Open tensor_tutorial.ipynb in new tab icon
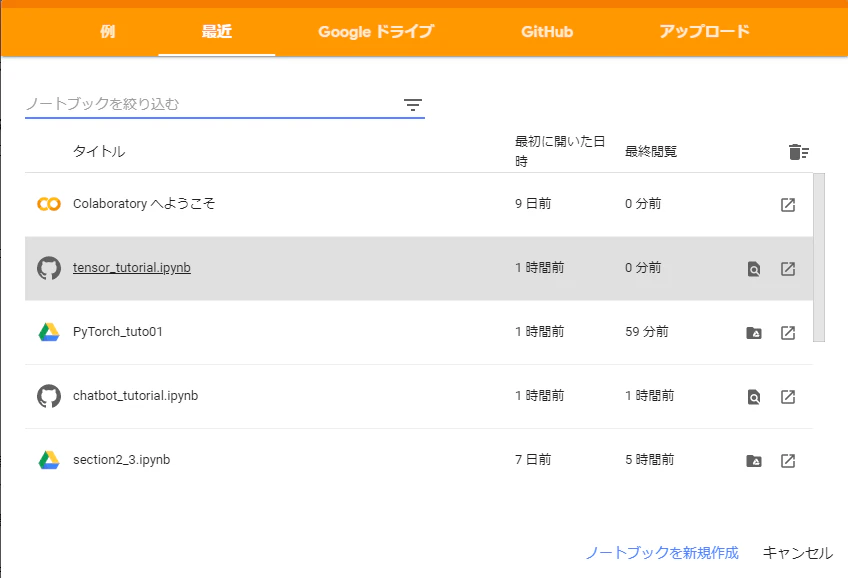Viewport: 848px width, 578px height. point(788,269)
